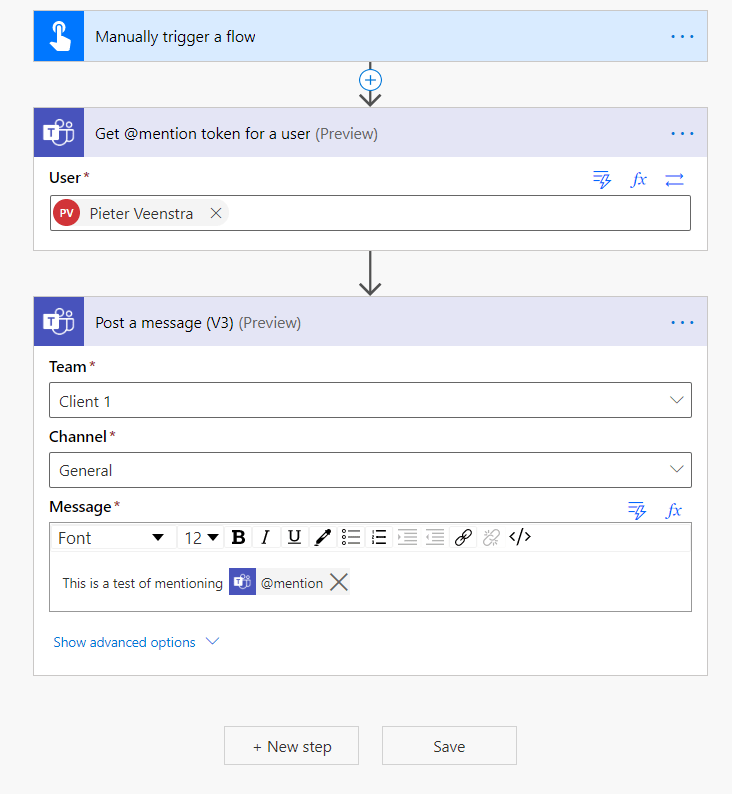
Task: Click the @mention token in the message
Action: click(x=291, y=583)
